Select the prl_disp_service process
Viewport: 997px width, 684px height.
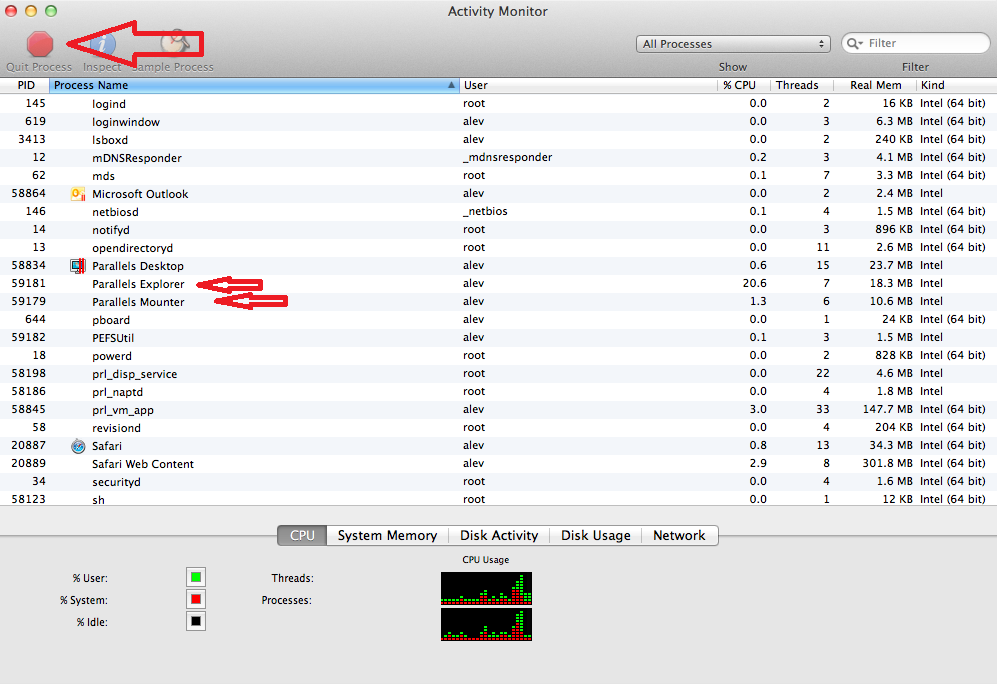click(134, 374)
